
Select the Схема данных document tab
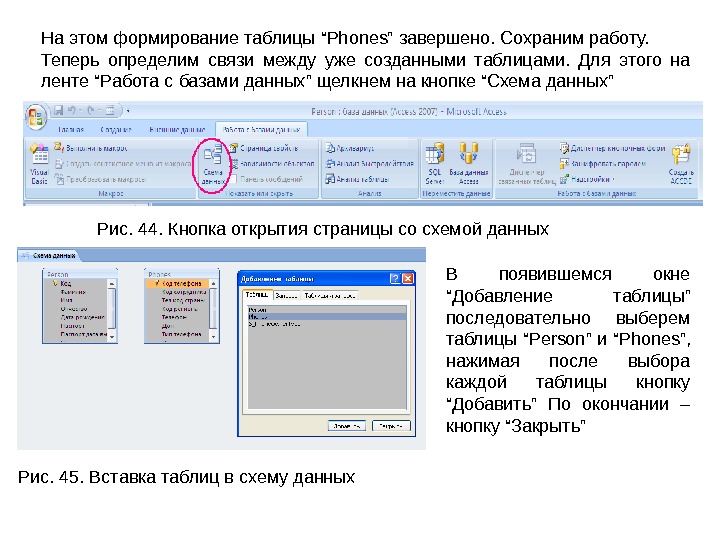49,255
